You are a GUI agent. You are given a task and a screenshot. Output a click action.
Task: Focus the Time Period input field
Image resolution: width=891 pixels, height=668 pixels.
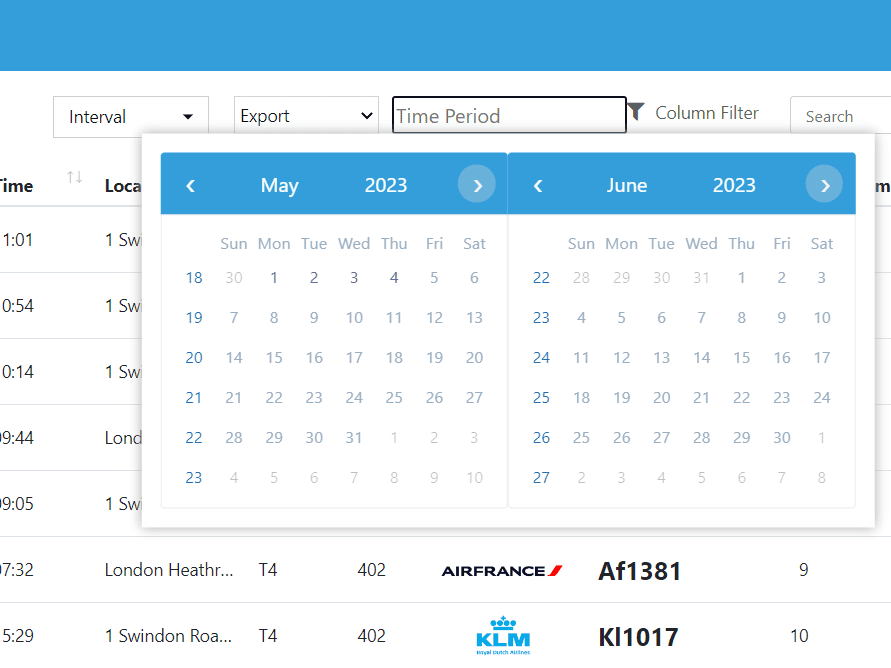(x=508, y=116)
